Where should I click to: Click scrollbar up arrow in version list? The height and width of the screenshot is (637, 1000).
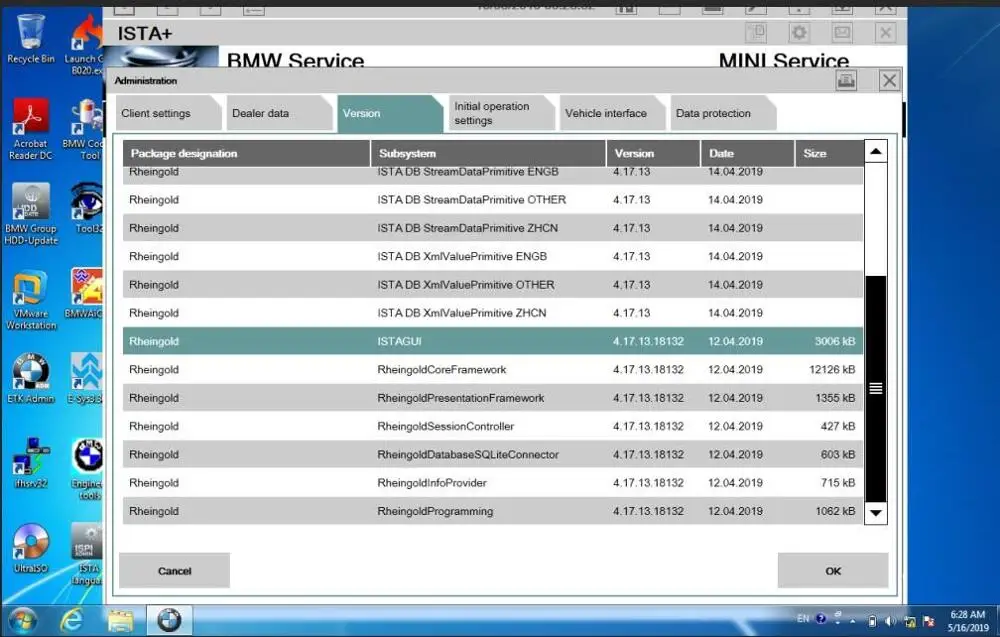click(876, 151)
